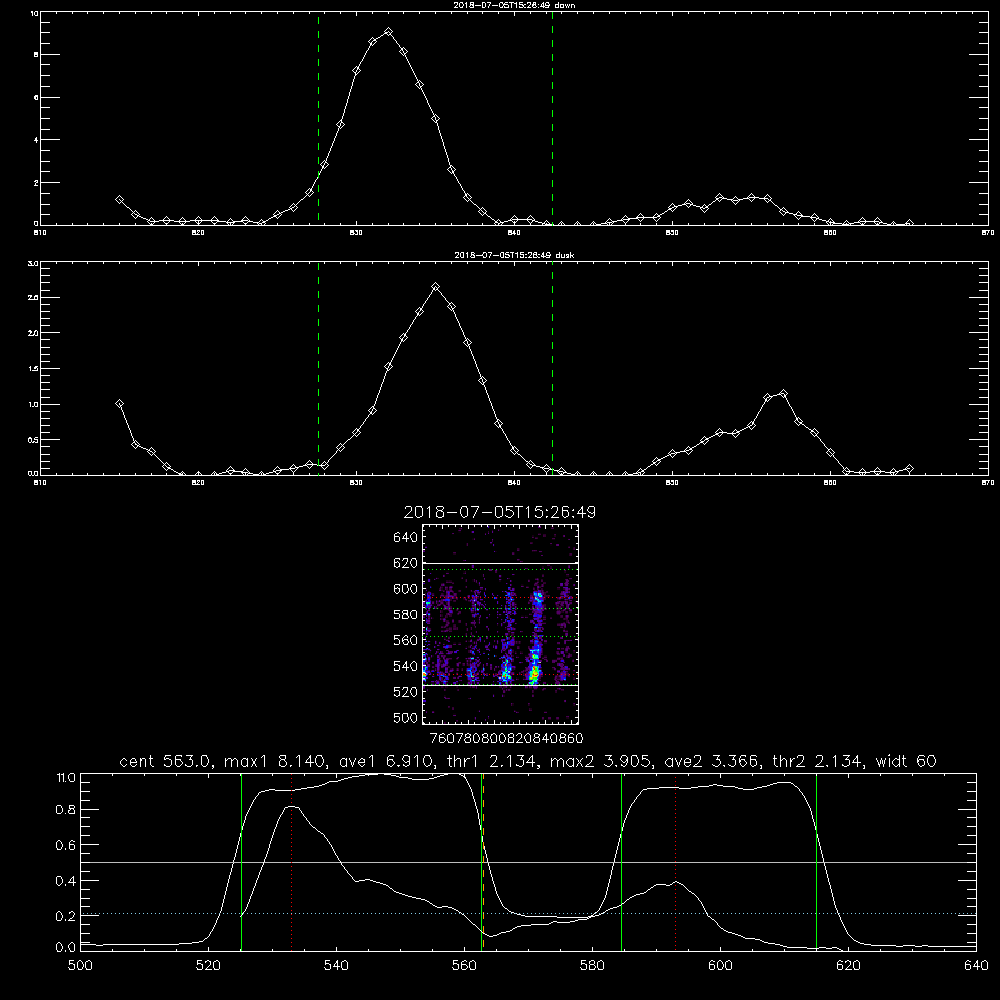Image resolution: width=1000 pixels, height=1000 pixels.
Task: Click the 1.0 y-axis label on dusk plot
Action: (x=34, y=404)
